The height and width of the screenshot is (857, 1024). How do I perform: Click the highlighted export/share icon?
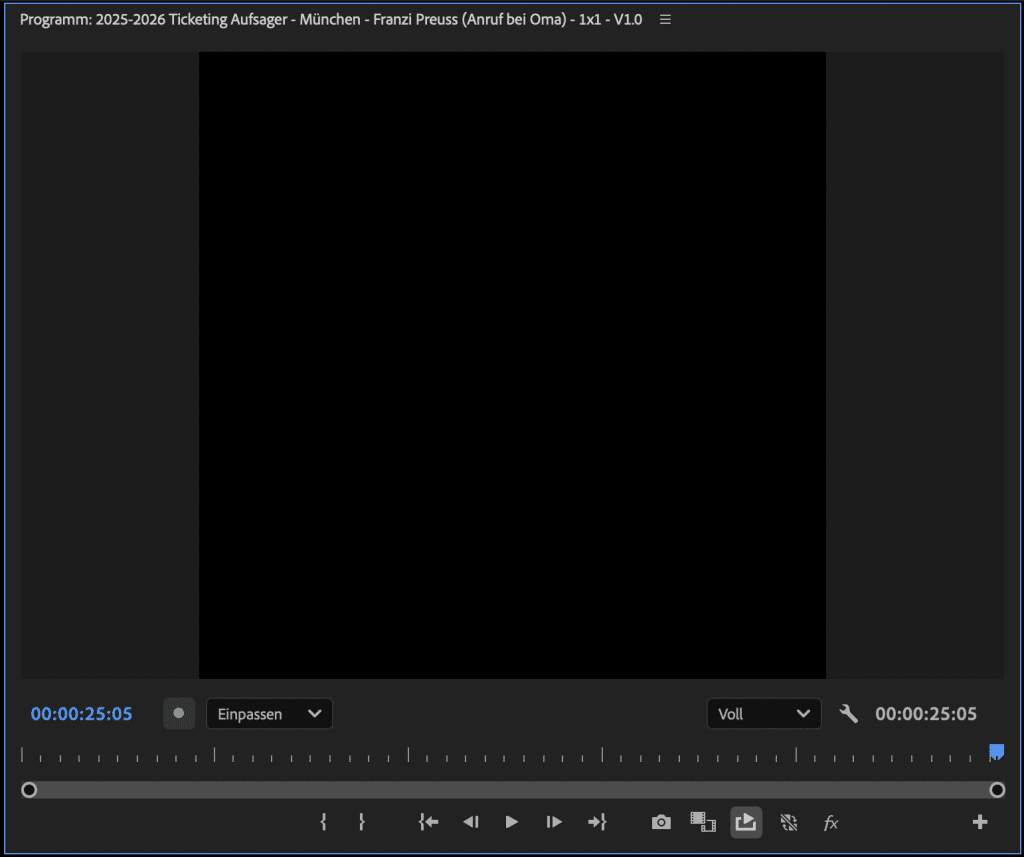coord(746,822)
